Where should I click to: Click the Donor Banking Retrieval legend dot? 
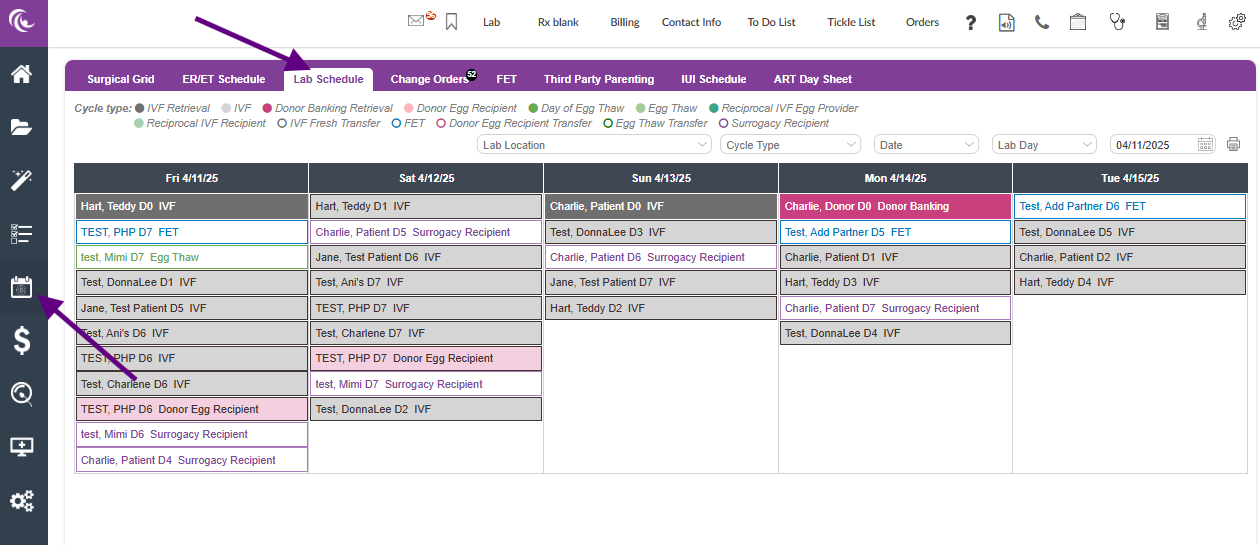[x=268, y=108]
